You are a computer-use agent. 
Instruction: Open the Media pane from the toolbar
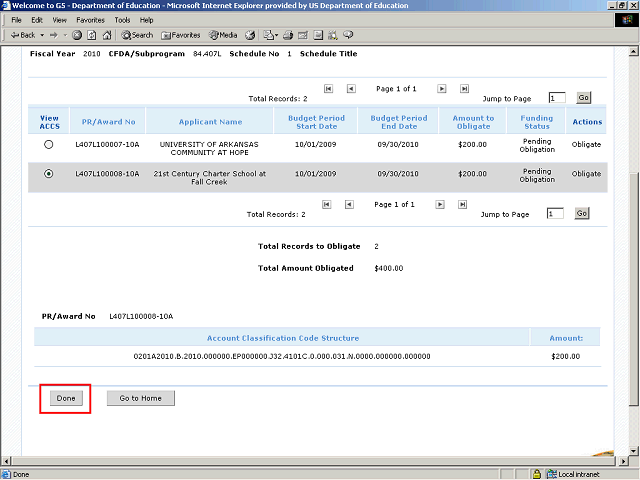pos(222,35)
